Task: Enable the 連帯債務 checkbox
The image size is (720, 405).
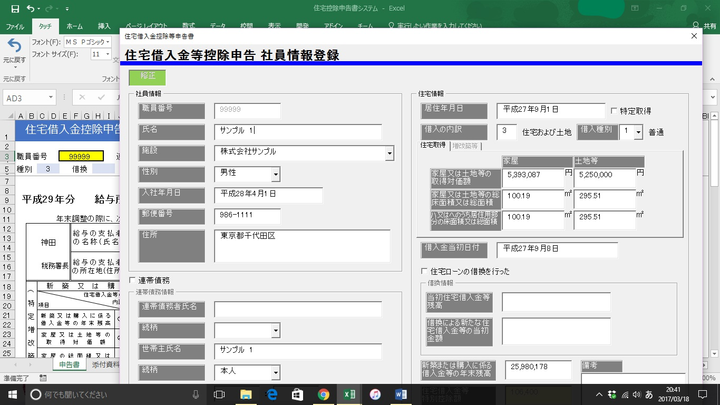Action: tap(132, 280)
